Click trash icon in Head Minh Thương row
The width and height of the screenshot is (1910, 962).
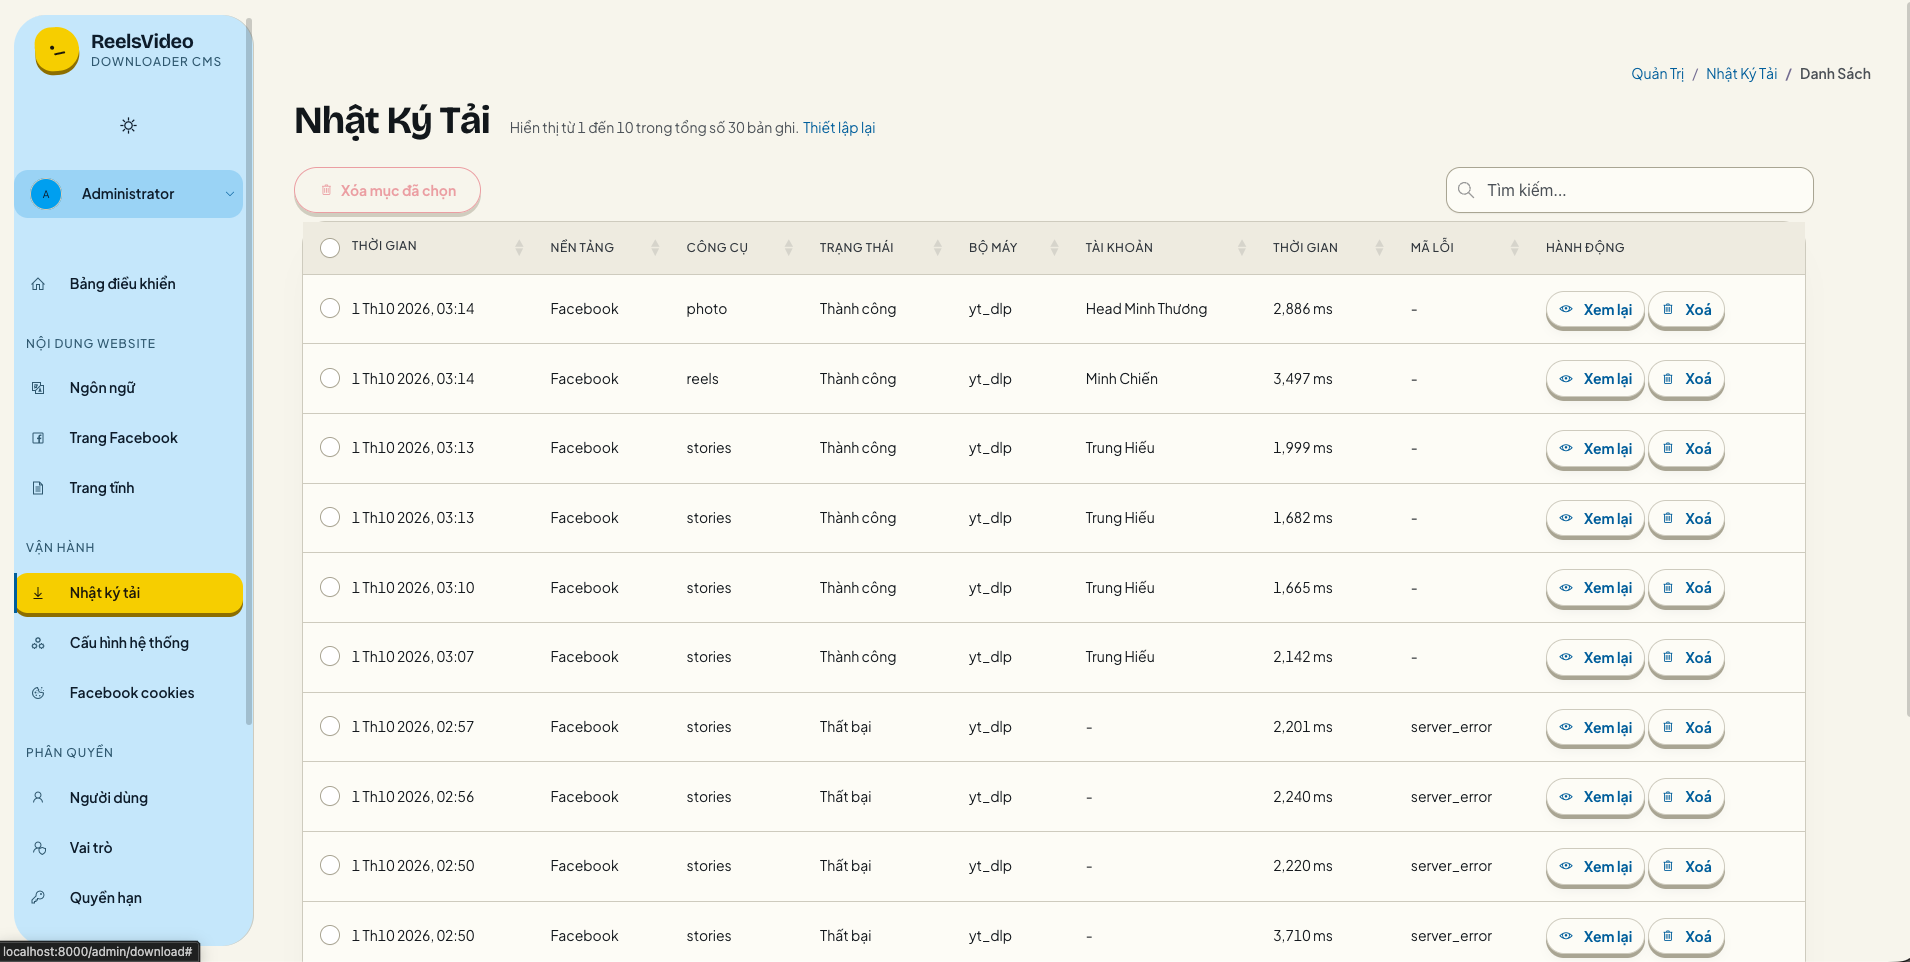click(1668, 309)
